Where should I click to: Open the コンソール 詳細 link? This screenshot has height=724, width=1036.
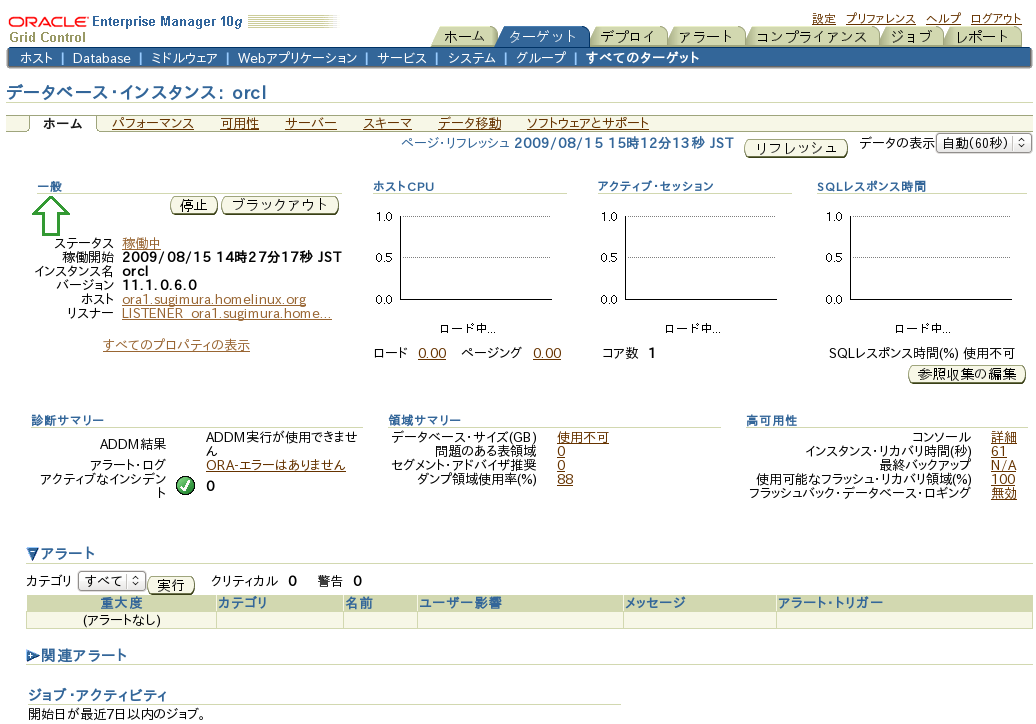point(1004,437)
